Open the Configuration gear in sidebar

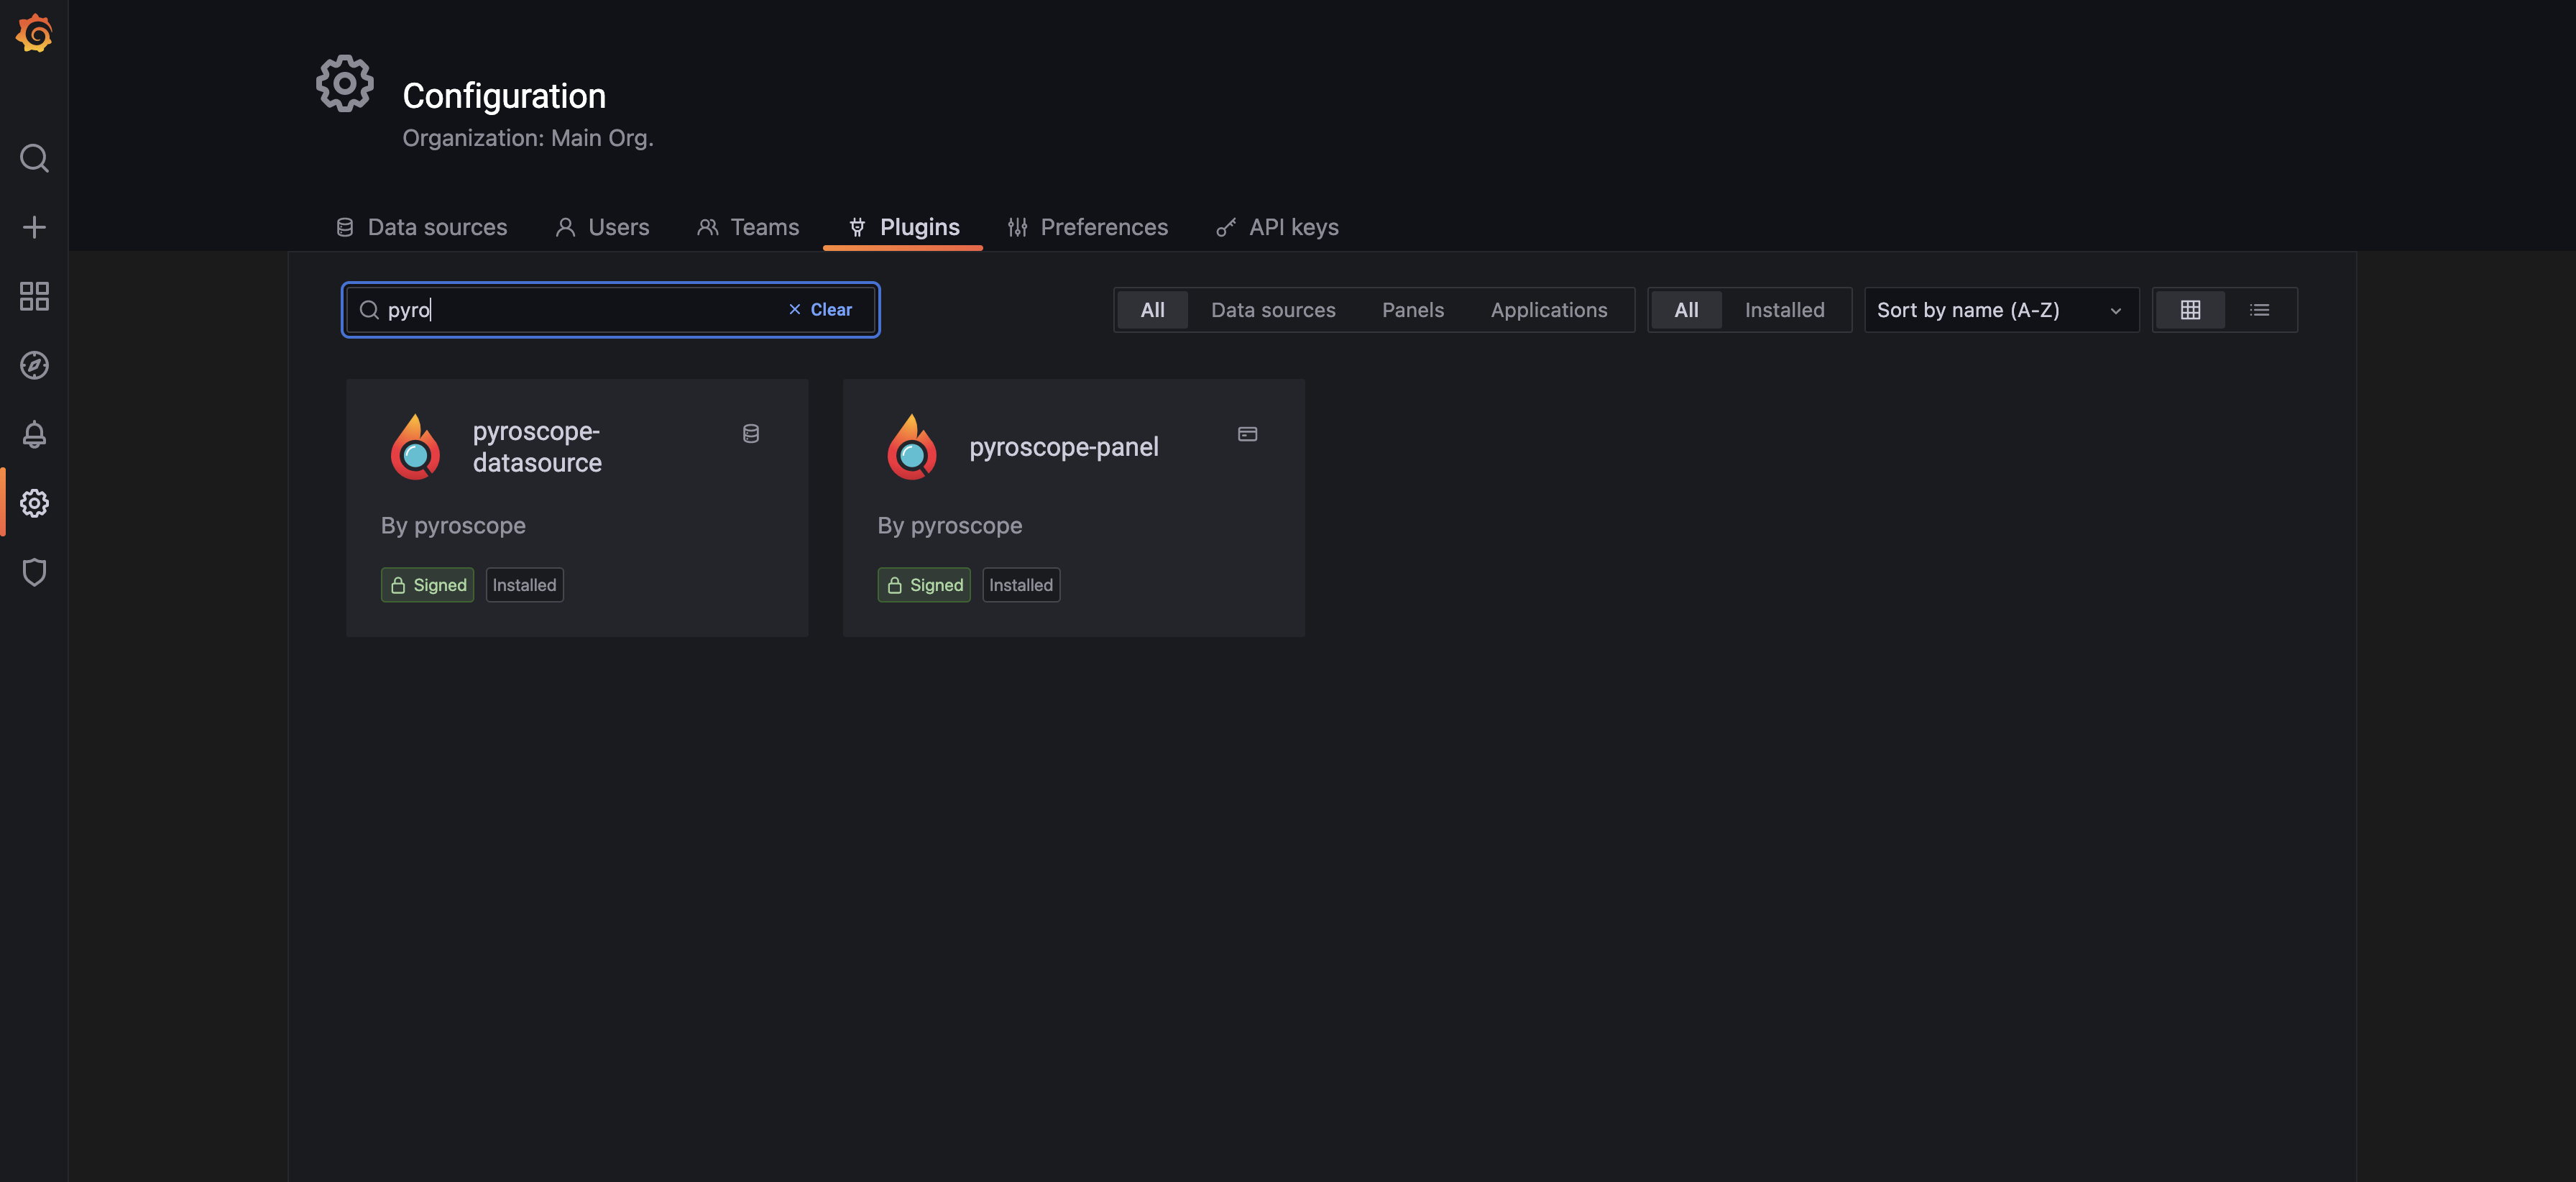34,503
